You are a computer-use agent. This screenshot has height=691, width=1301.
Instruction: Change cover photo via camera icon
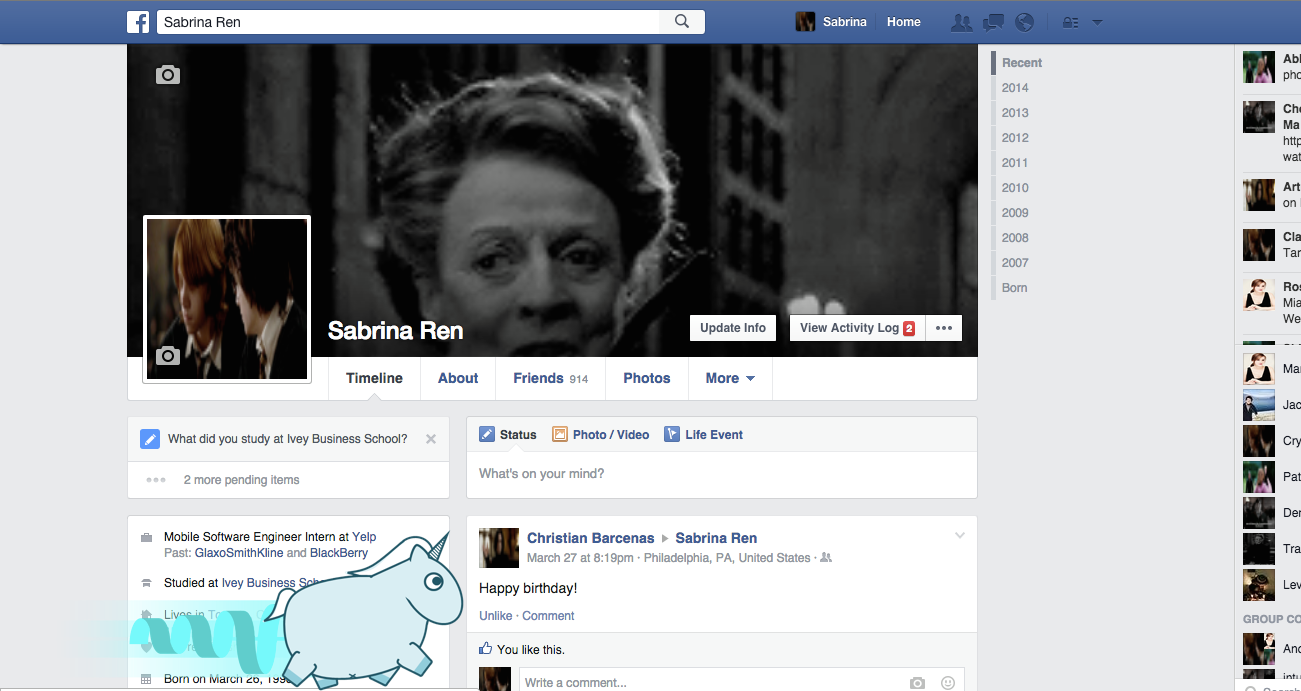168,74
